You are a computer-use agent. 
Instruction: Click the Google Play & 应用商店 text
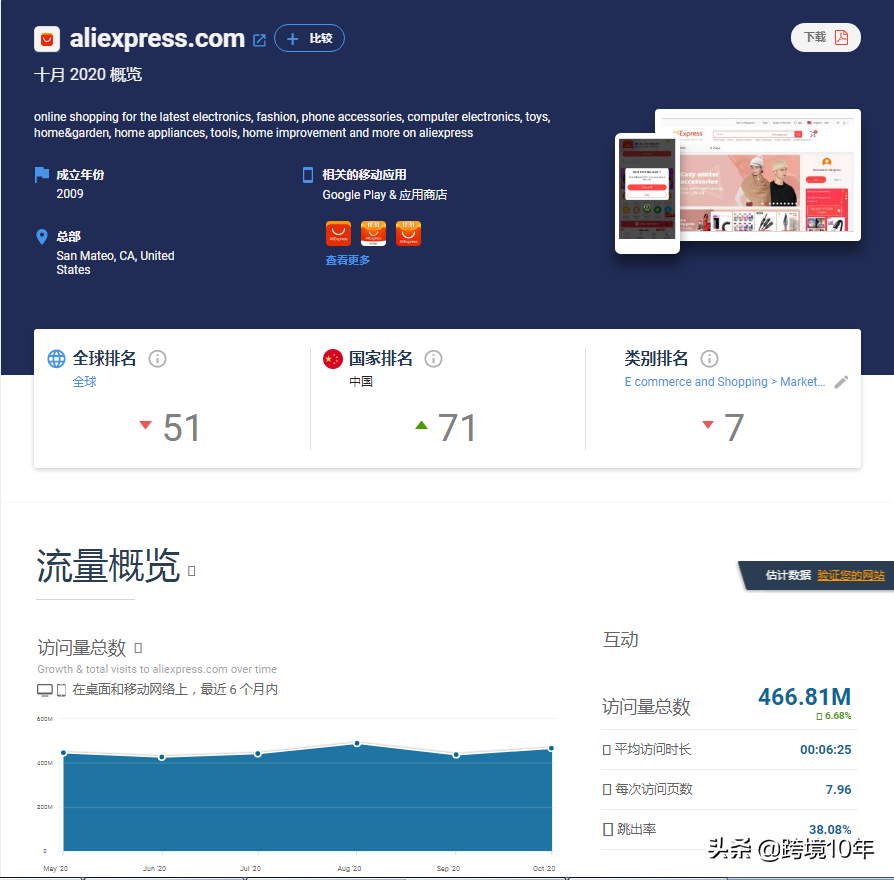384,194
